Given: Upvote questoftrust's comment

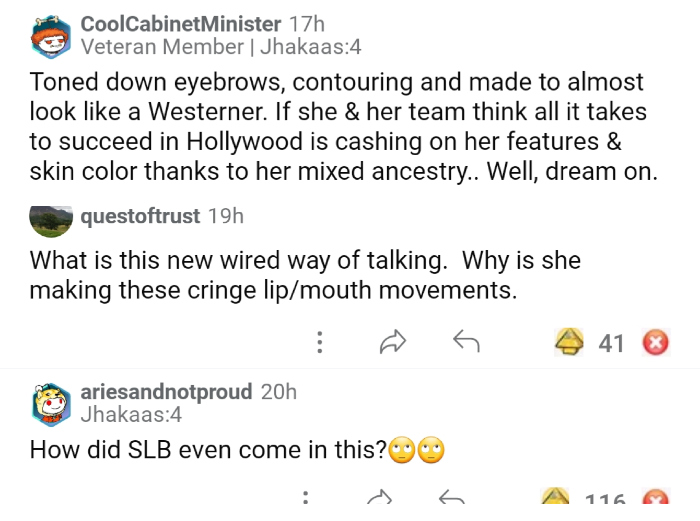Looking at the screenshot, I should [571, 343].
